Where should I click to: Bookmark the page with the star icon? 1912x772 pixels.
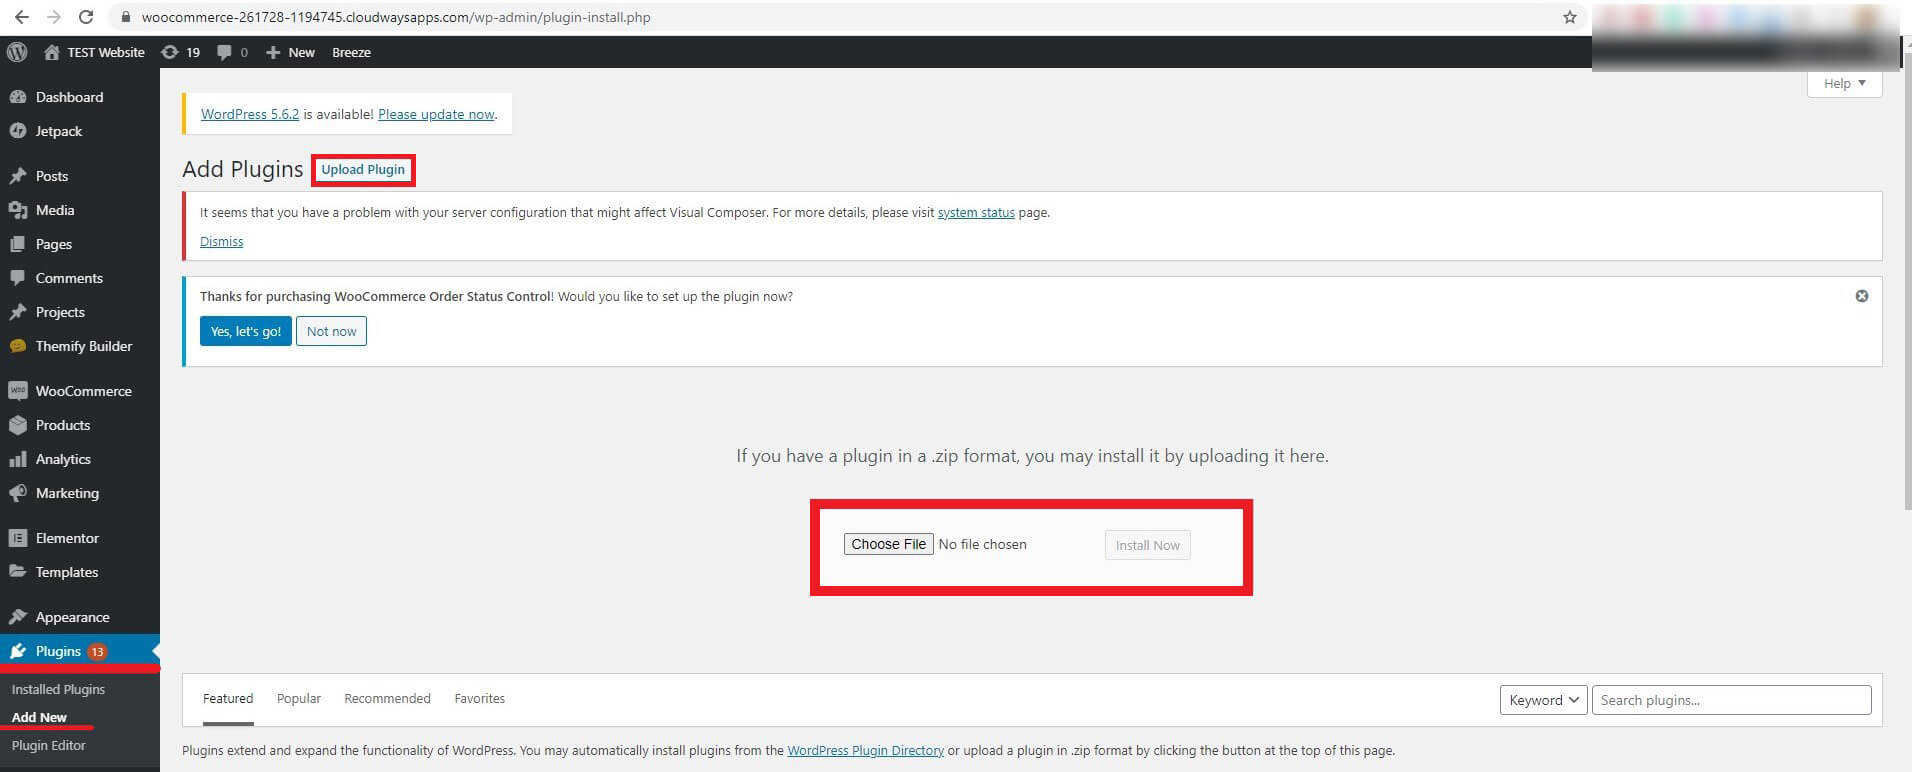tap(1569, 17)
